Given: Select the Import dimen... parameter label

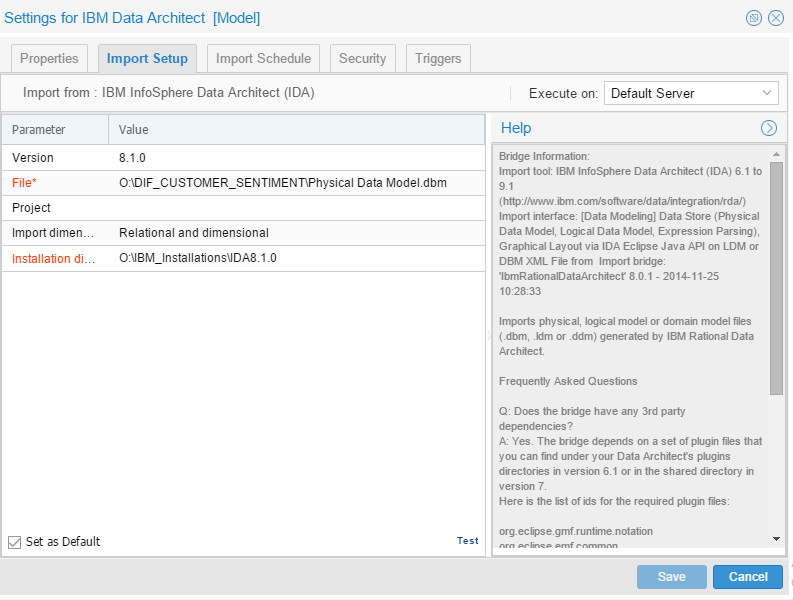Looking at the screenshot, I should pyautogui.click(x=53, y=233).
